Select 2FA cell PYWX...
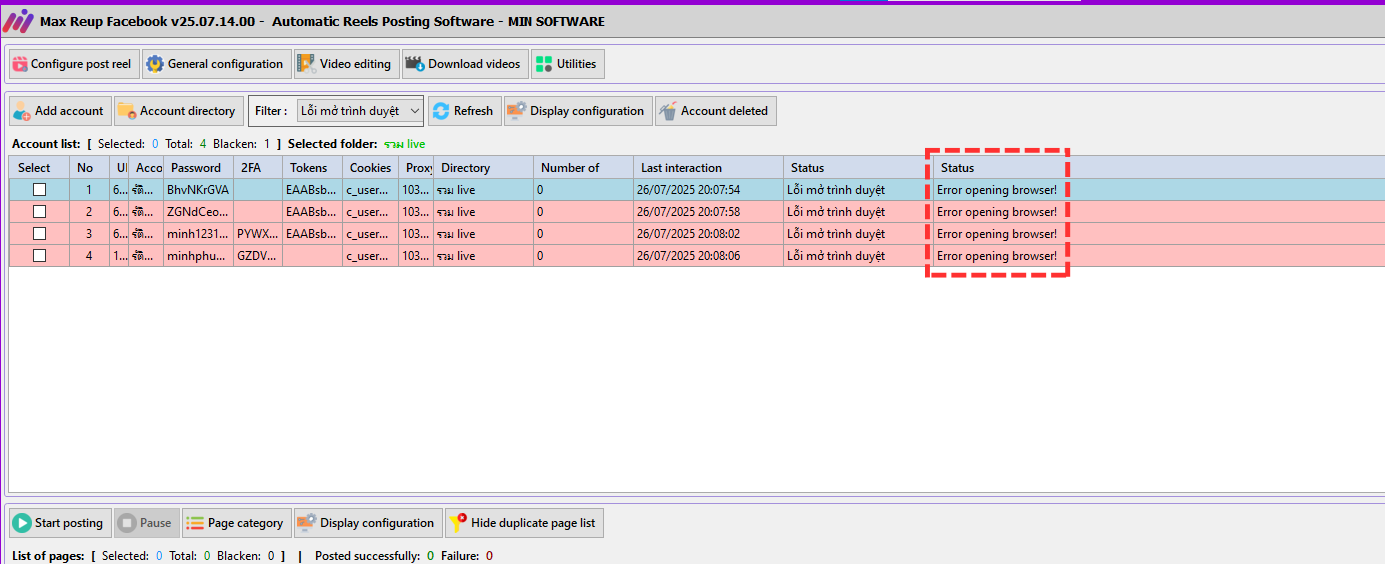 click(x=258, y=234)
